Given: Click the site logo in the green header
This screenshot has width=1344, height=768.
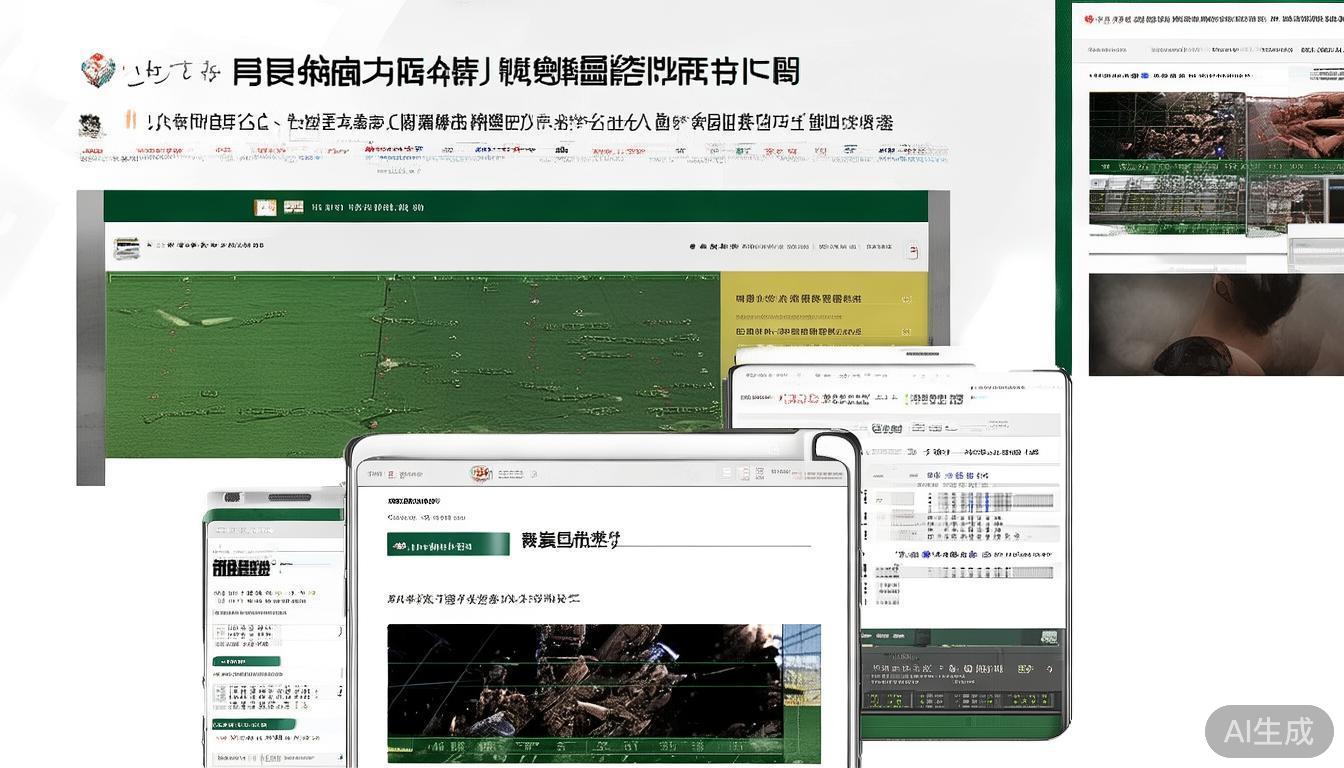Looking at the screenshot, I should (x=267, y=207).
